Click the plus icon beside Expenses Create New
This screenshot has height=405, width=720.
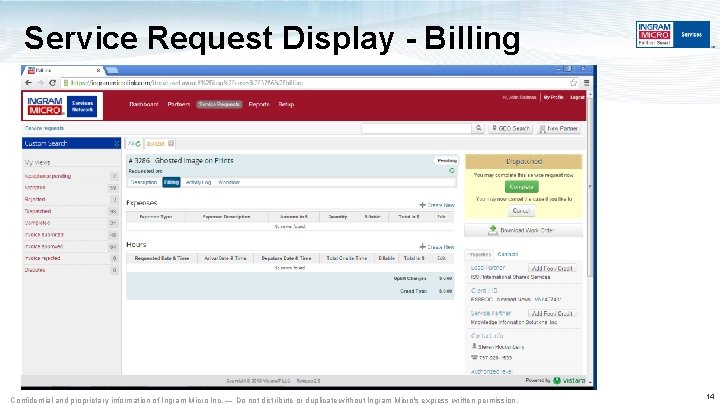click(422, 205)
